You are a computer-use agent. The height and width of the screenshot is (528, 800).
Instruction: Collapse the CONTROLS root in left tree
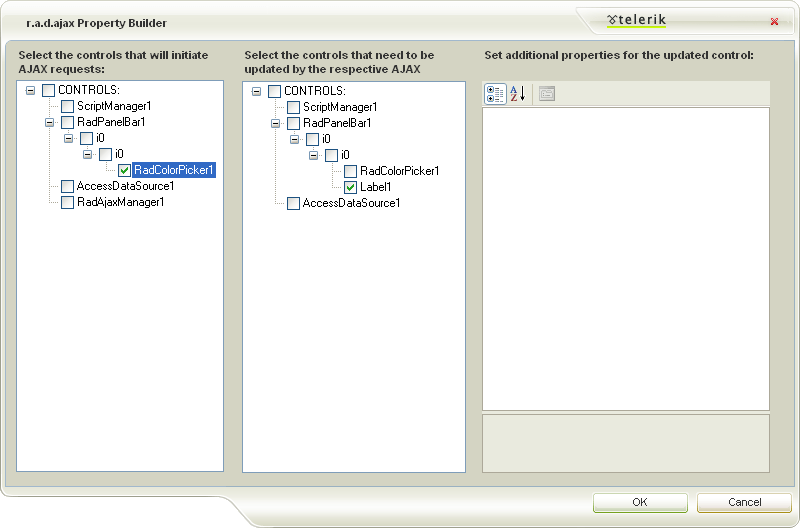click(x=30, y=90)
